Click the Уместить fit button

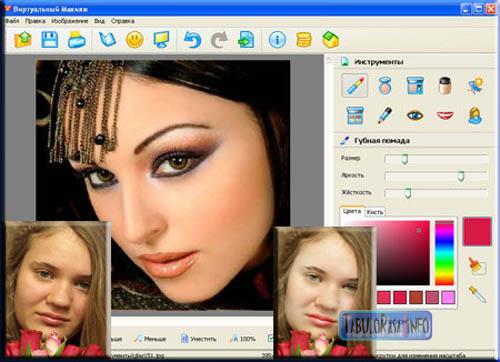tap(199, 339)
